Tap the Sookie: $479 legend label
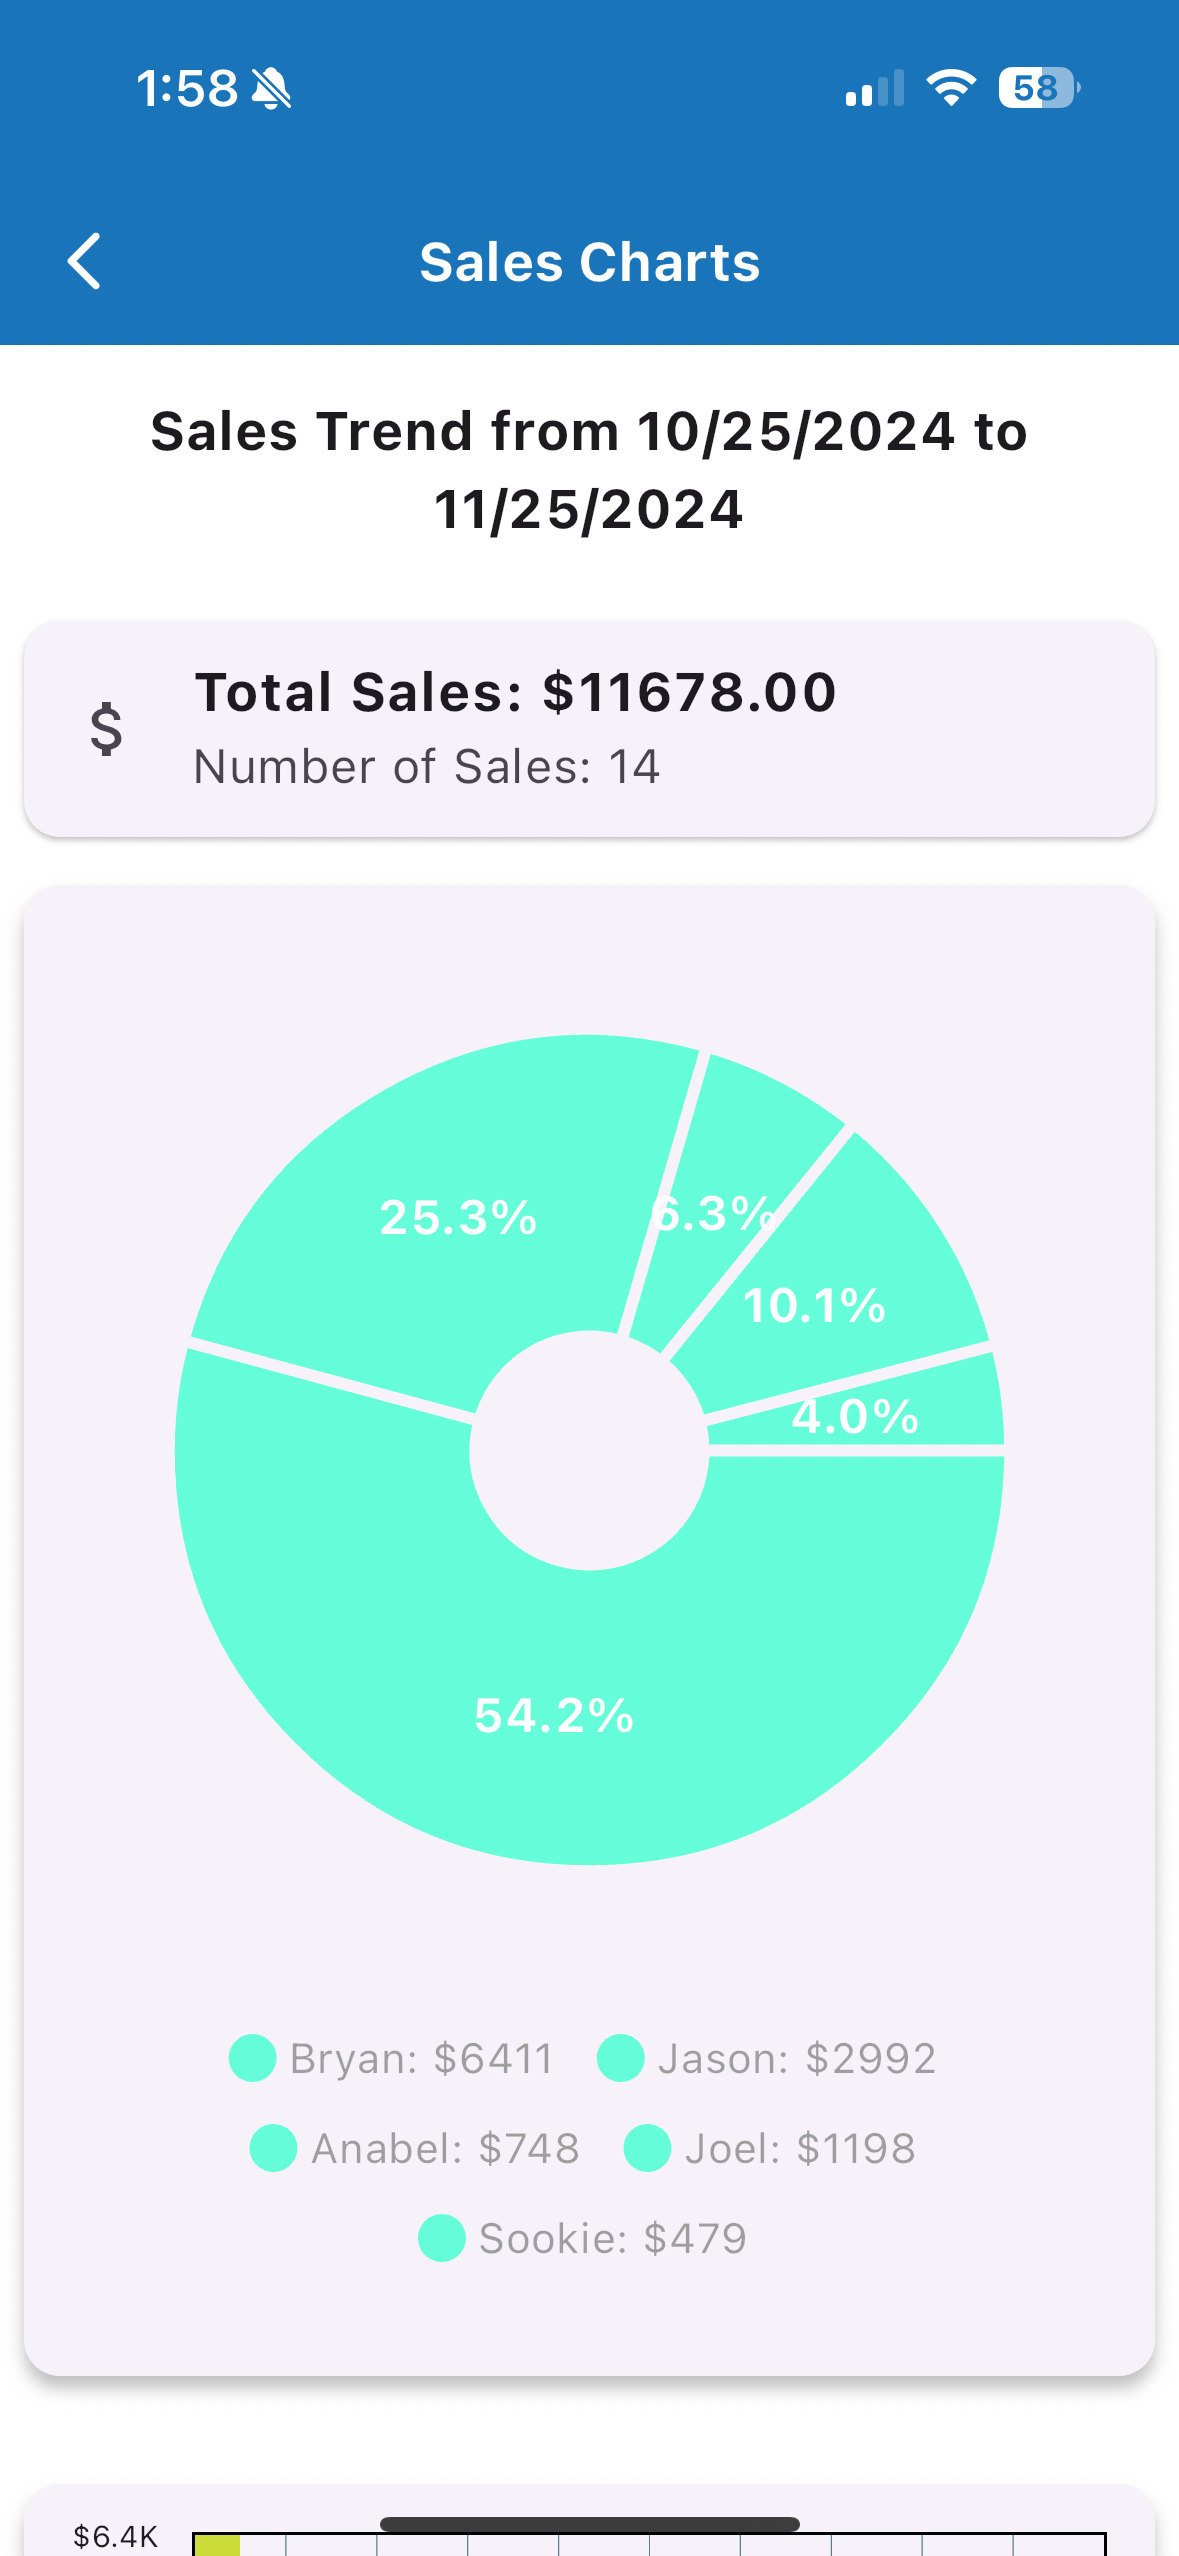Screen dimensions: 1179x2556 pos(613,2238)
